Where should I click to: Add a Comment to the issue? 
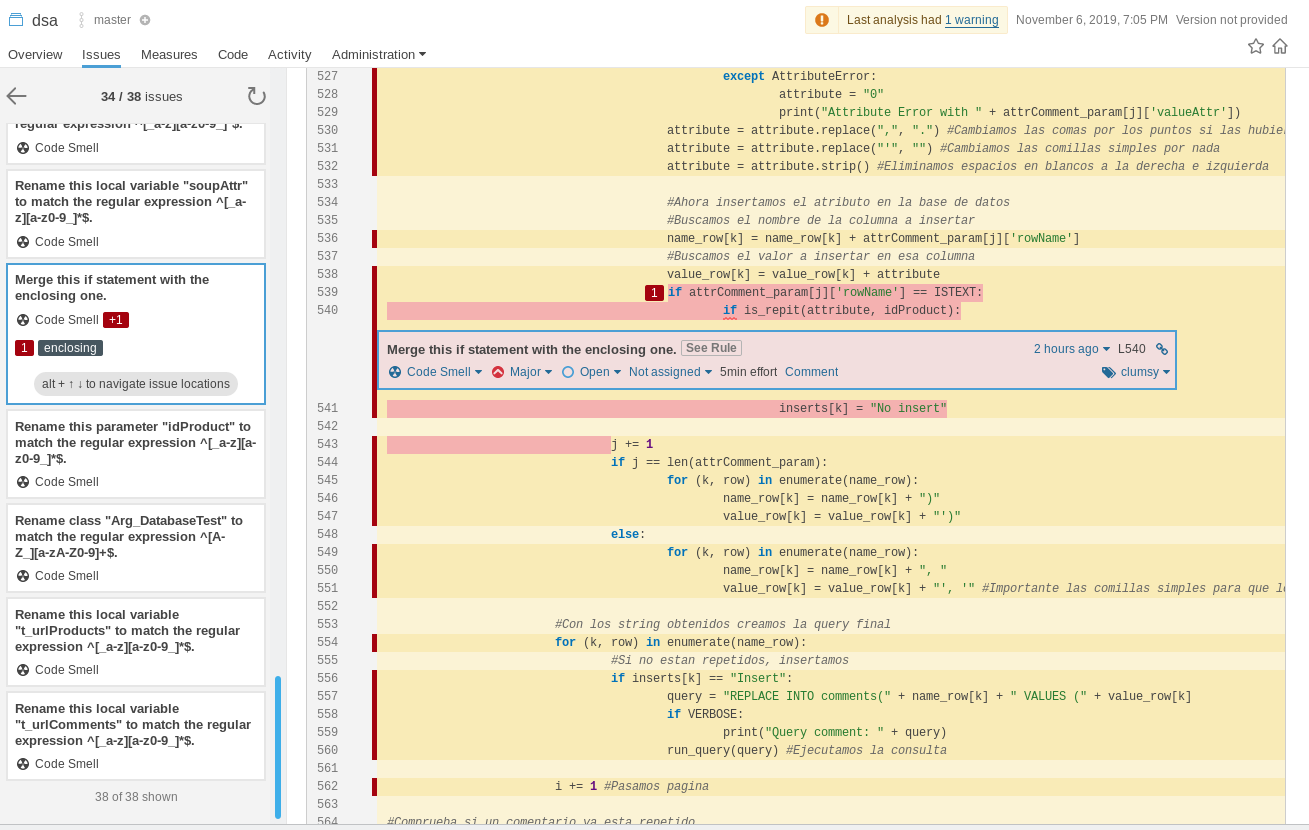coord(811,372)
